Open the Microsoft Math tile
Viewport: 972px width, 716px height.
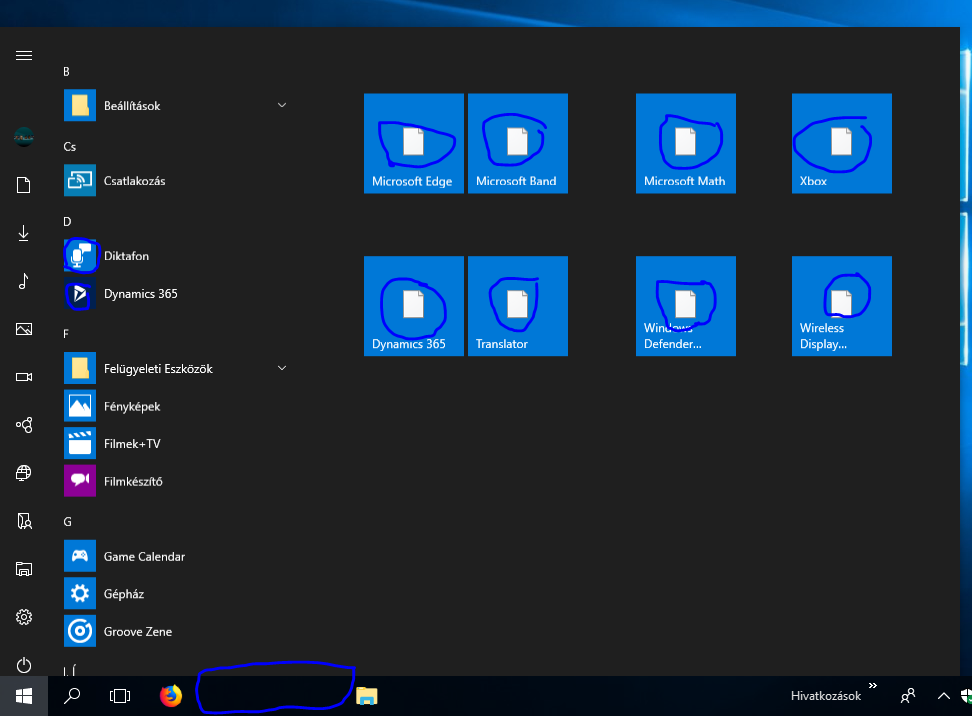[686, 143]
